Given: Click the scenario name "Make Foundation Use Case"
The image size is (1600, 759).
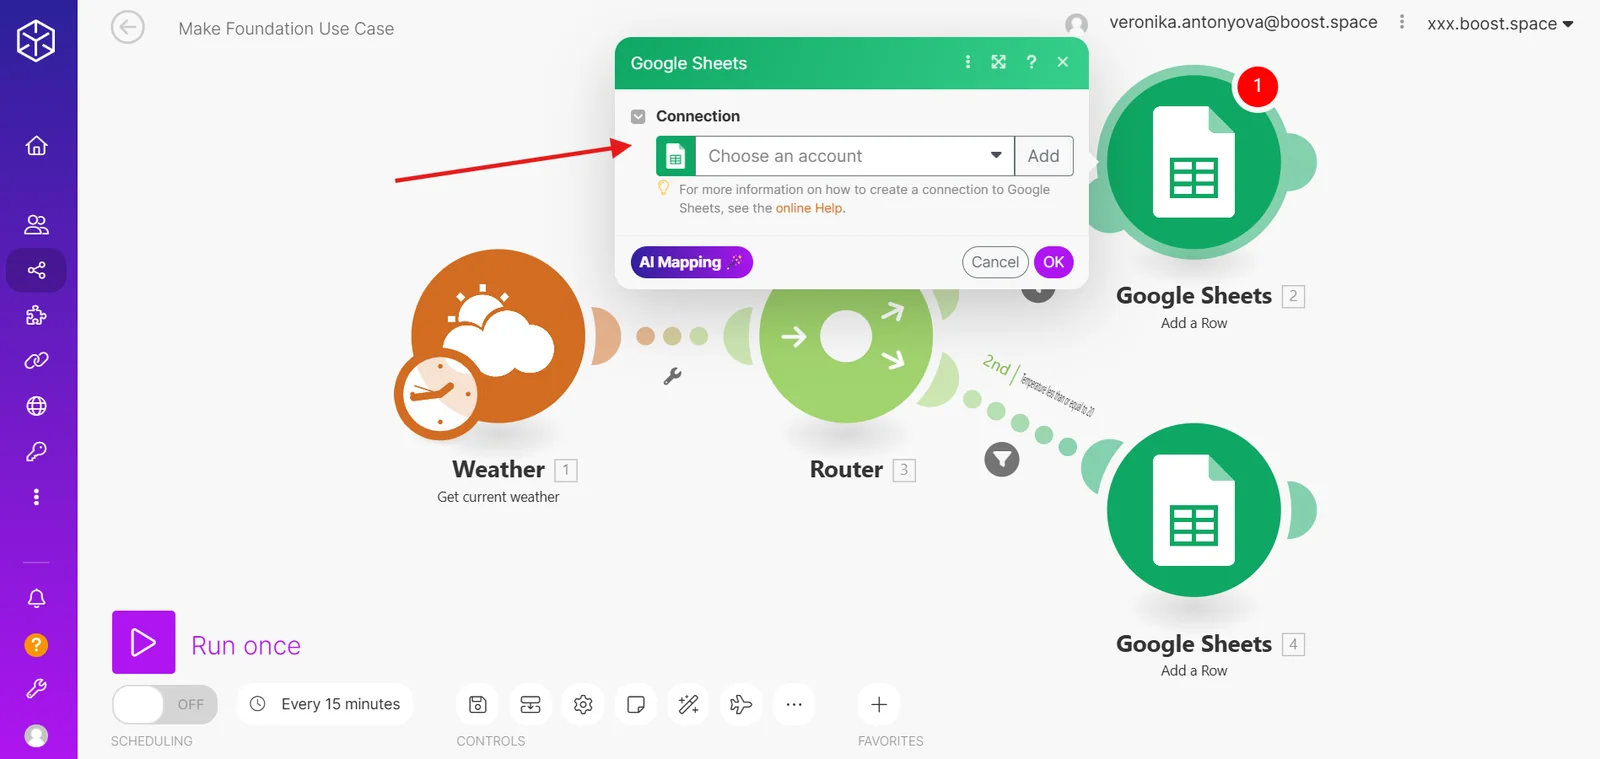Looking at the screenshot, I should (x=286, y=29).
